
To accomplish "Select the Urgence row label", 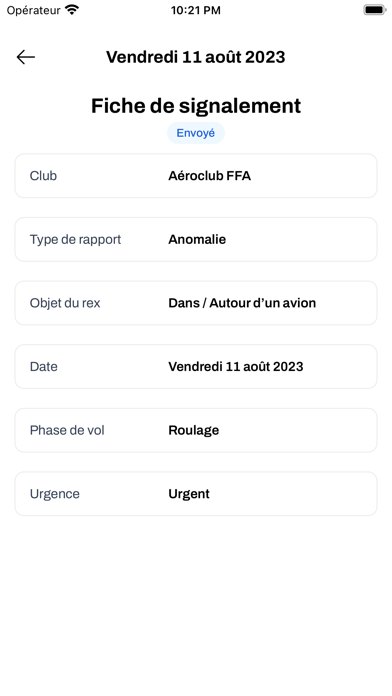I will 55,494.
